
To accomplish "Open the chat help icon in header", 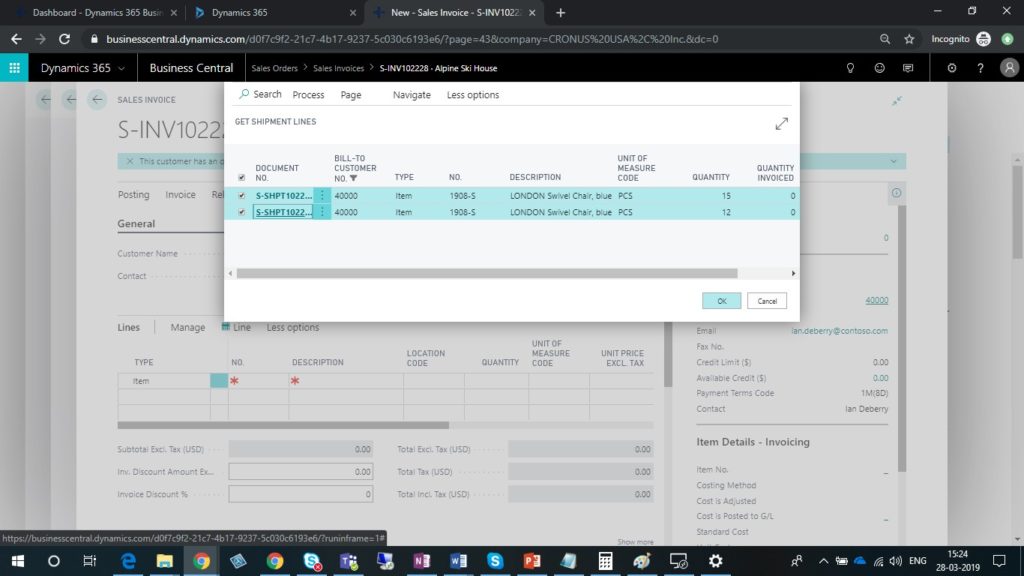I will pos(908,68).
